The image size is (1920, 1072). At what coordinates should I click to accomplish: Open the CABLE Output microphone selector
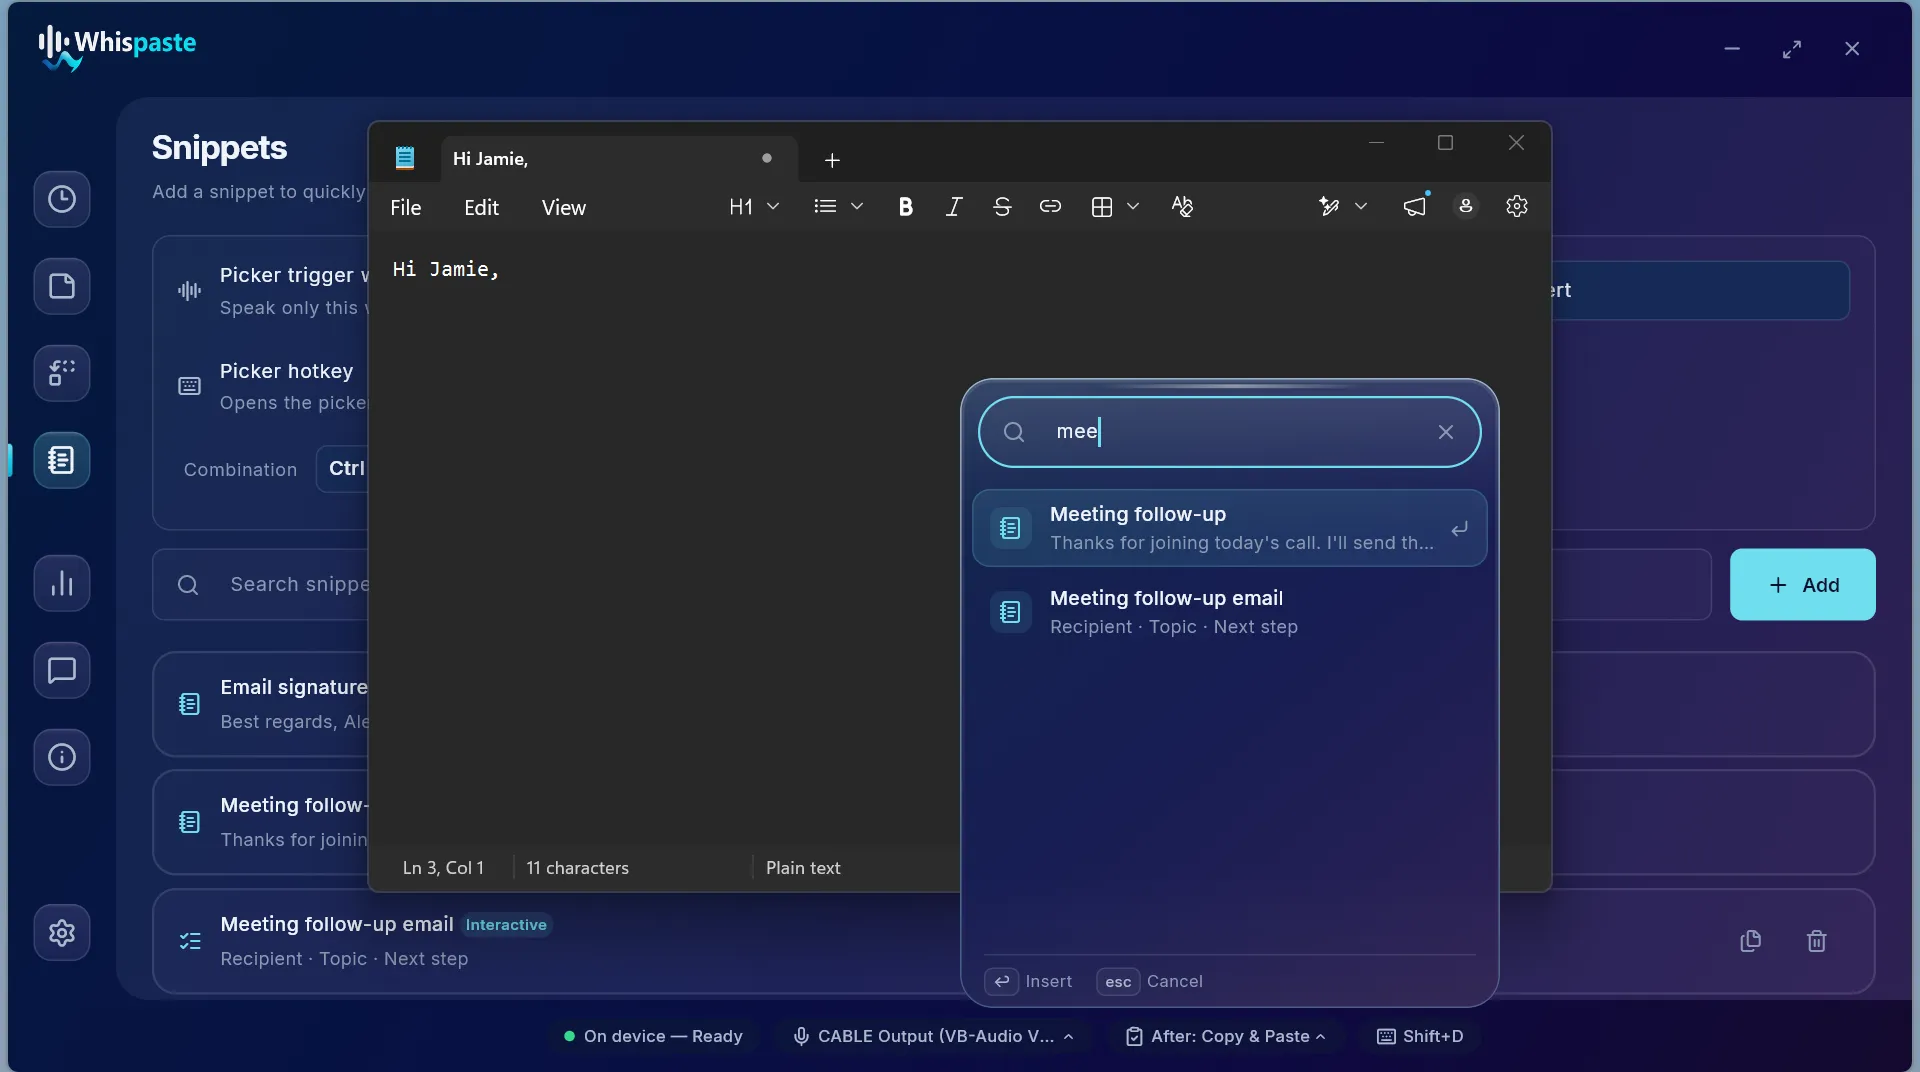934,1037
